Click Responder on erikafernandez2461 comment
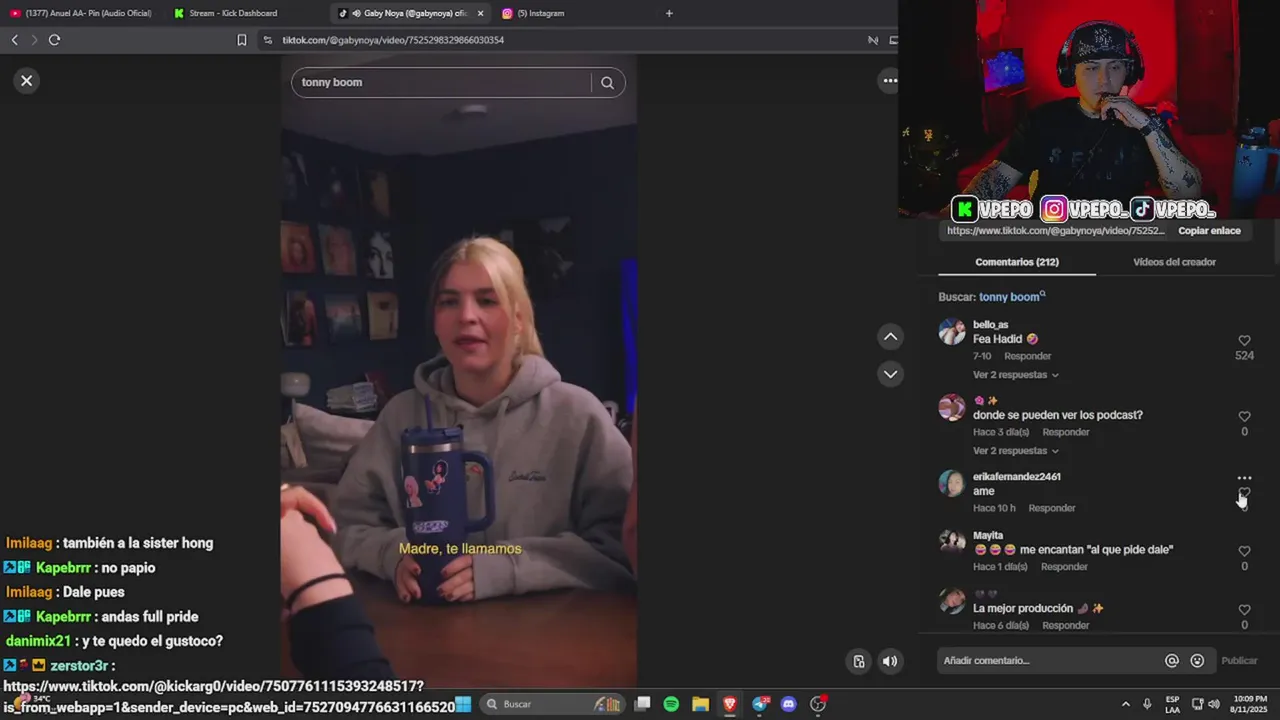The image size is (1280, 720). 1052,508
